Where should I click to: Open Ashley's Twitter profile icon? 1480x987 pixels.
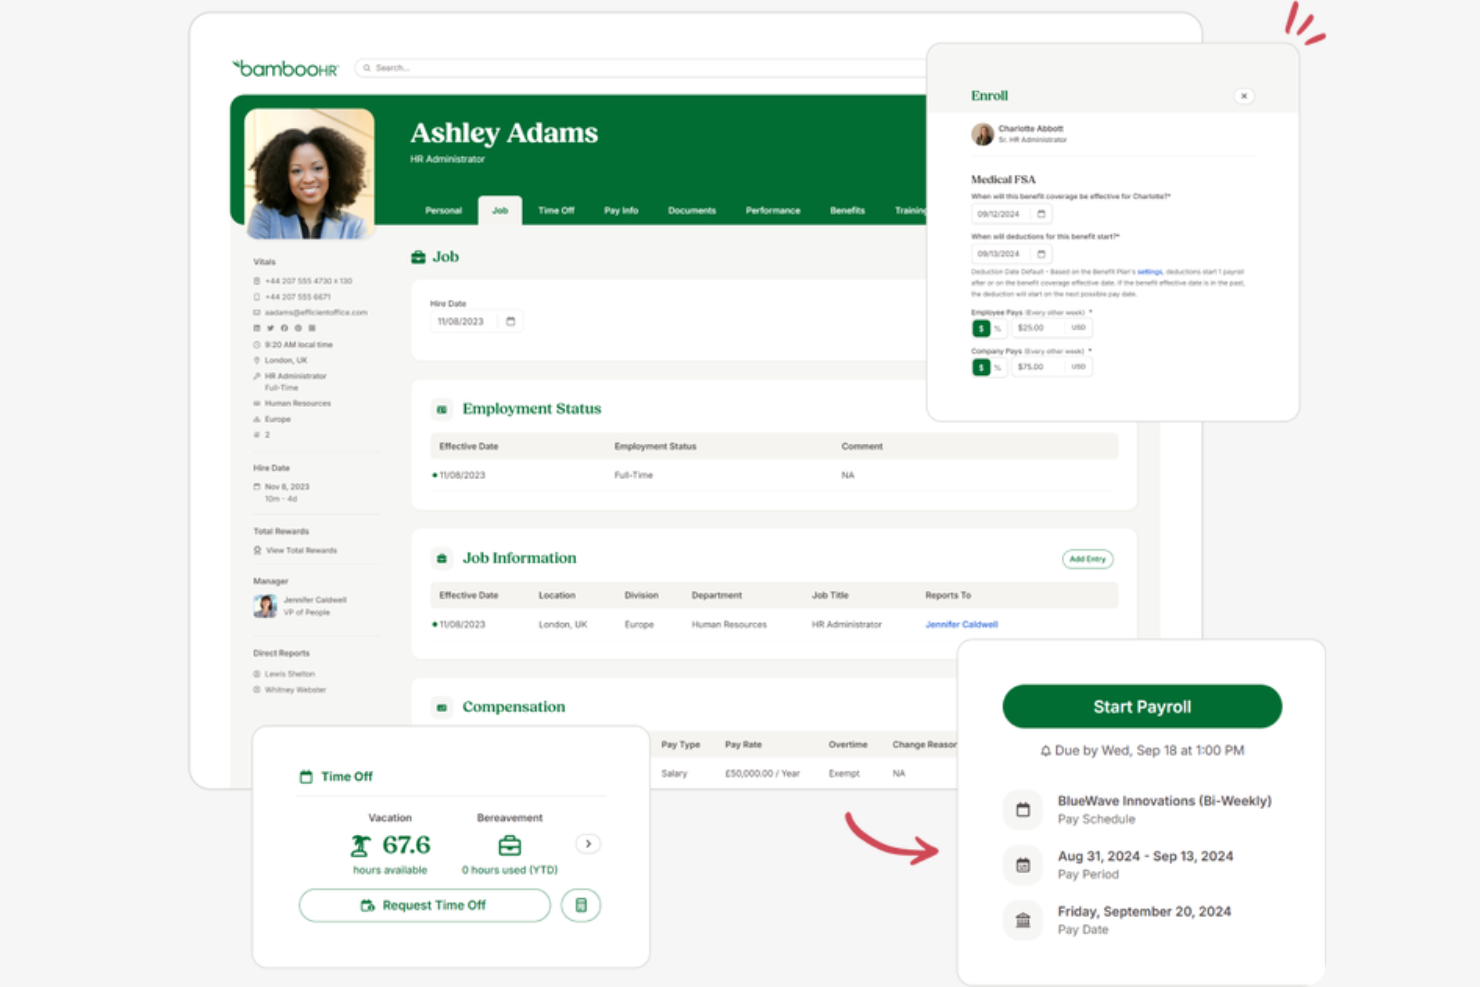[x=269, y=327]
